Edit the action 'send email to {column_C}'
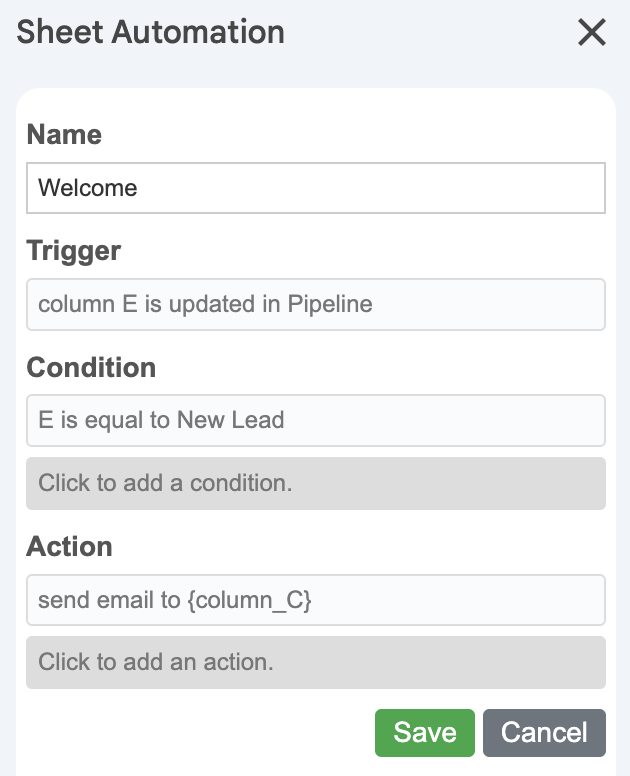 [x=315, y=600]
